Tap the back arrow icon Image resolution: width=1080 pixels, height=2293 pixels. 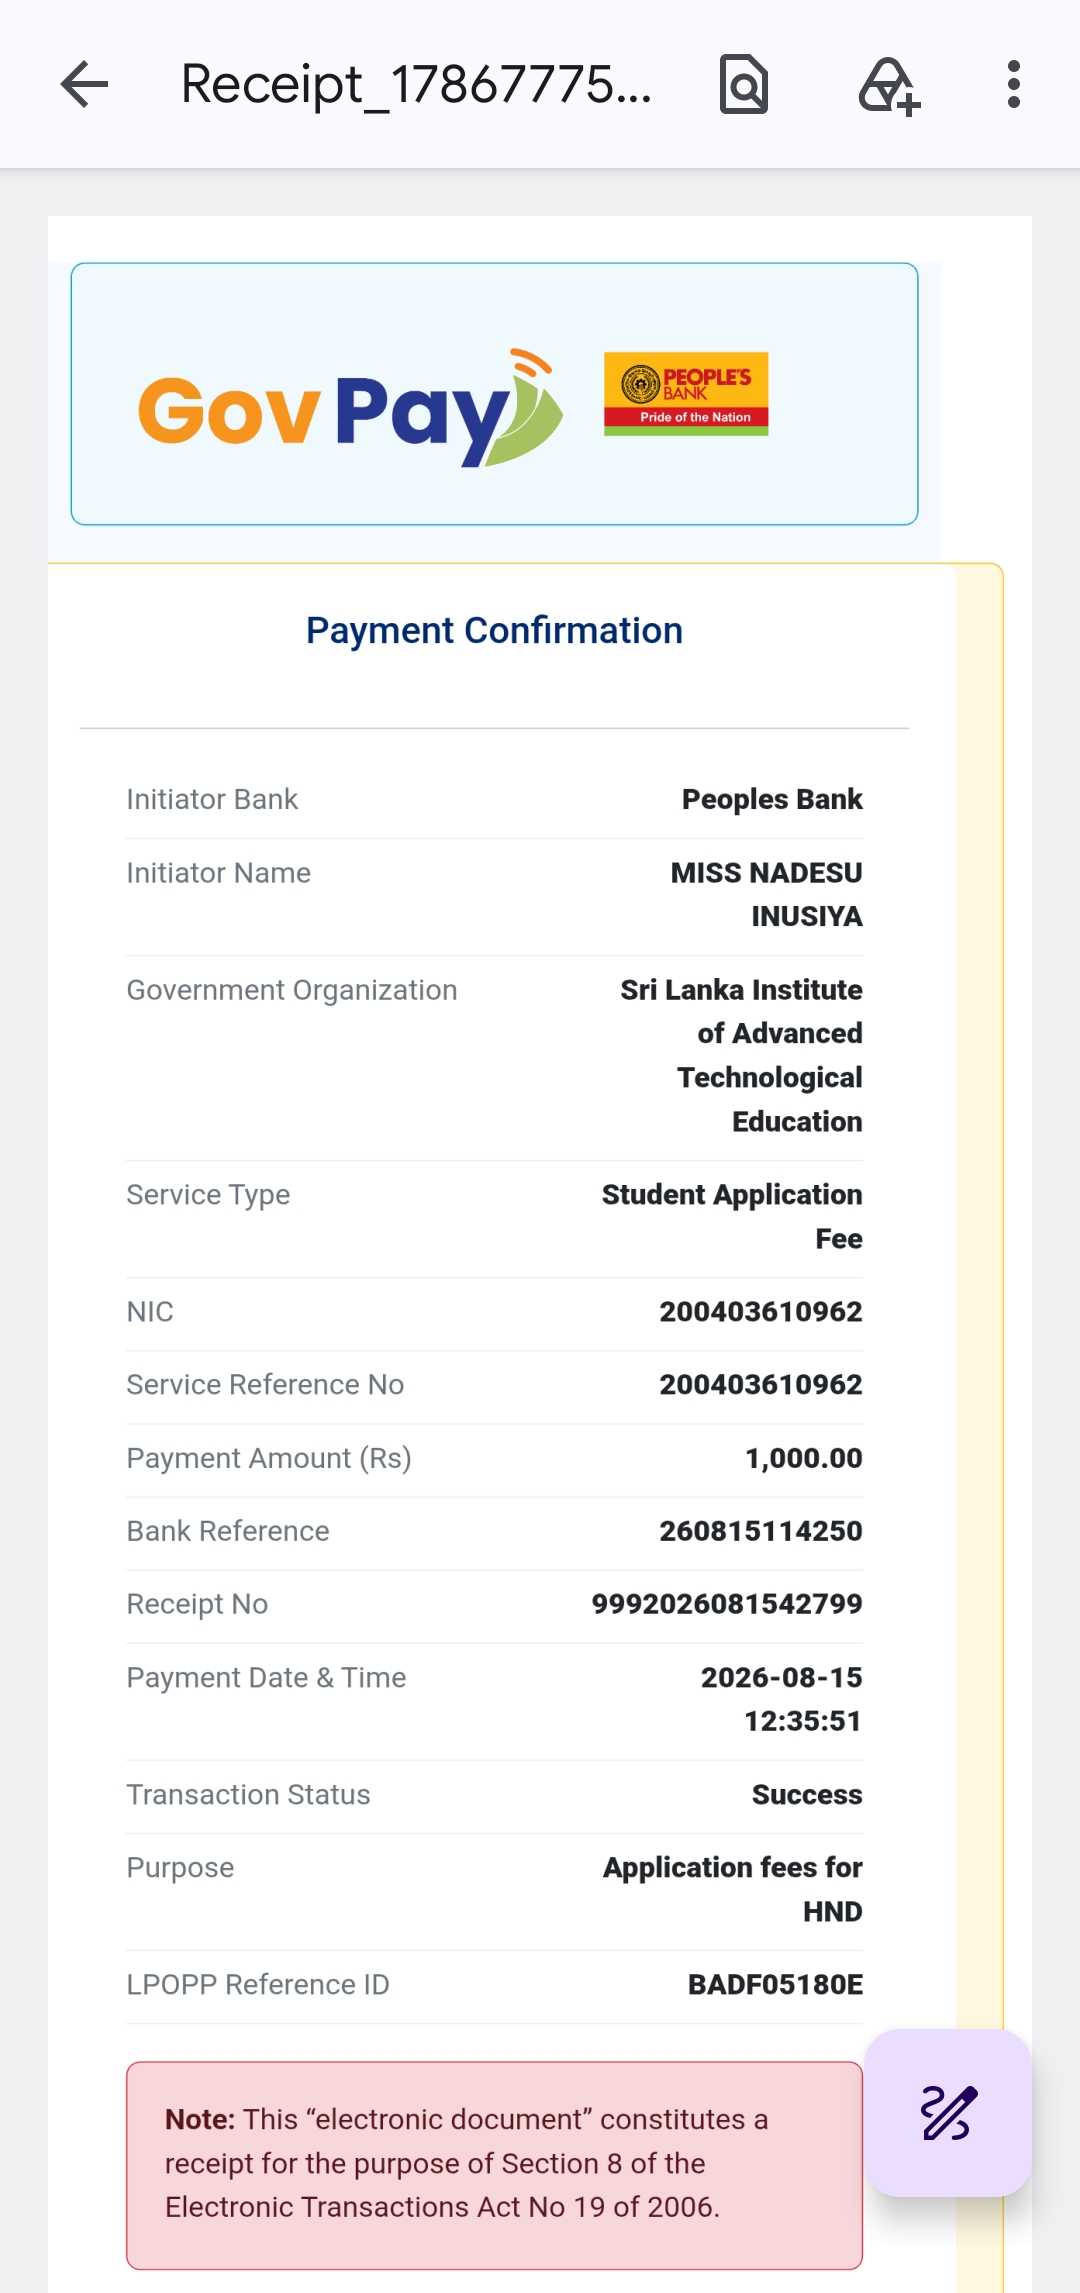coord(84,84)
